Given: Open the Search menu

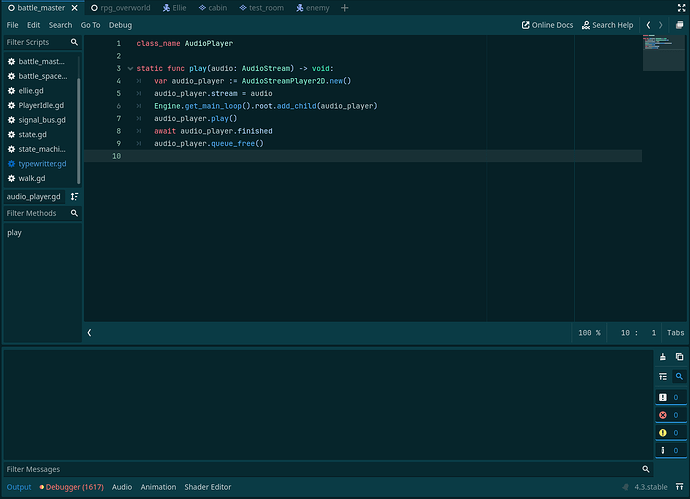Looking at the screenshot, I should point(60,25).
